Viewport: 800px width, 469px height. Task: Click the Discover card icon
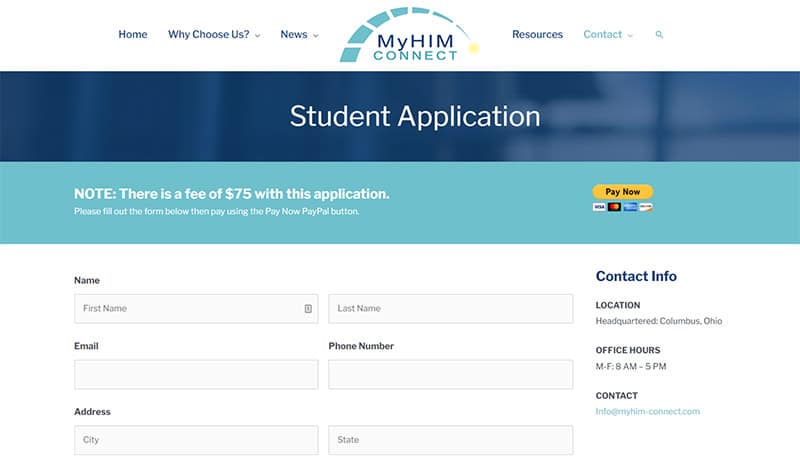[x=645, y=207]
